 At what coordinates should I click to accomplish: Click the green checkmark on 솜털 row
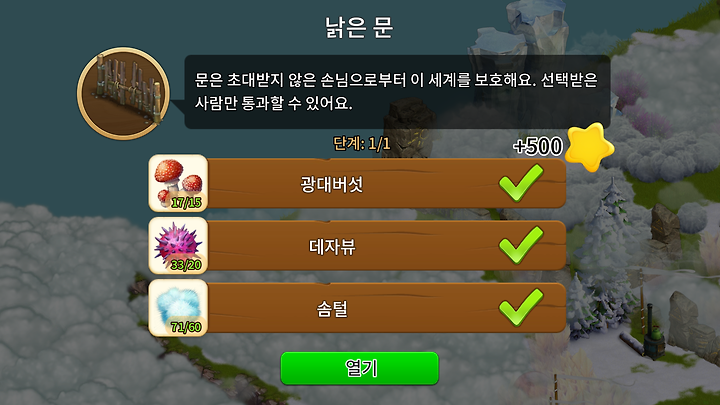click(521, 308)
